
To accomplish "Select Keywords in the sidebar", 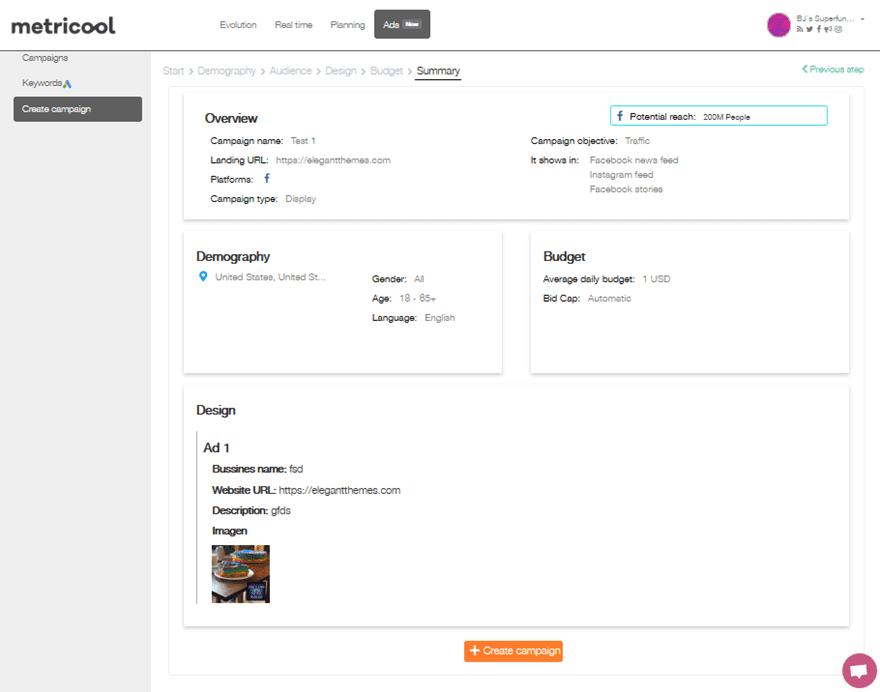I will [46, 83].
